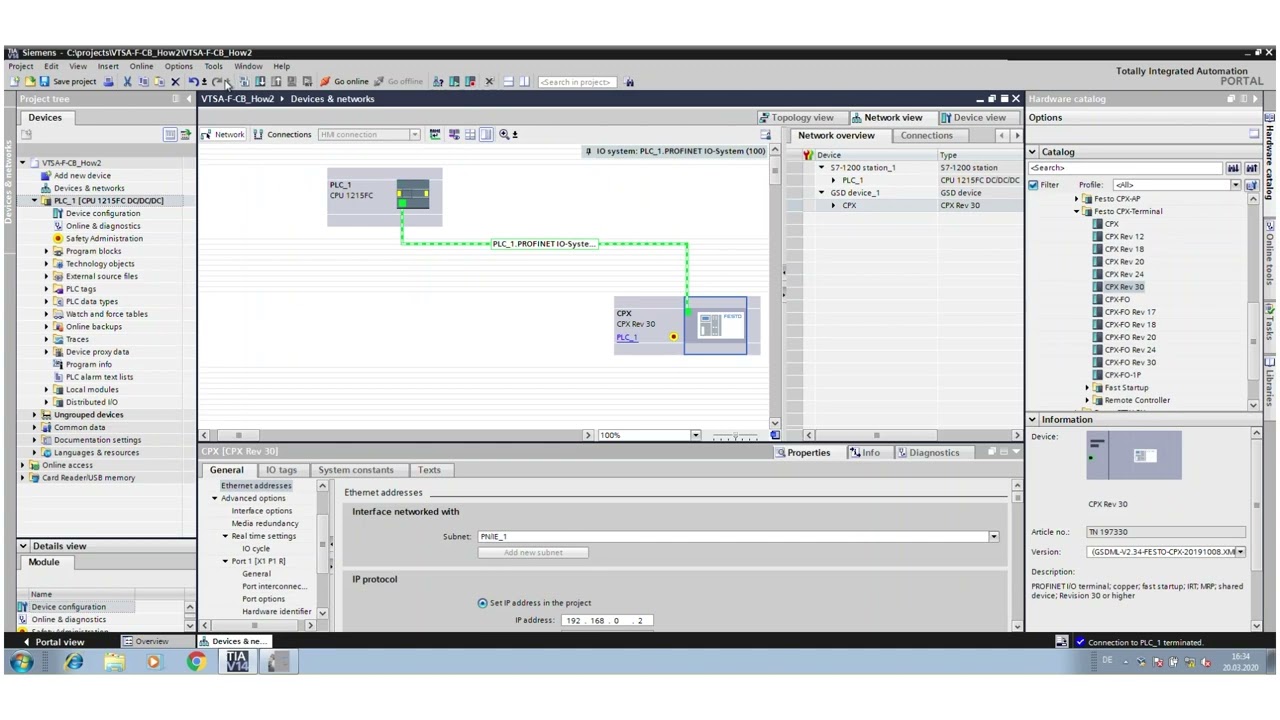Open the Project menu
The image size is (1280, 720).
point(20,67)
